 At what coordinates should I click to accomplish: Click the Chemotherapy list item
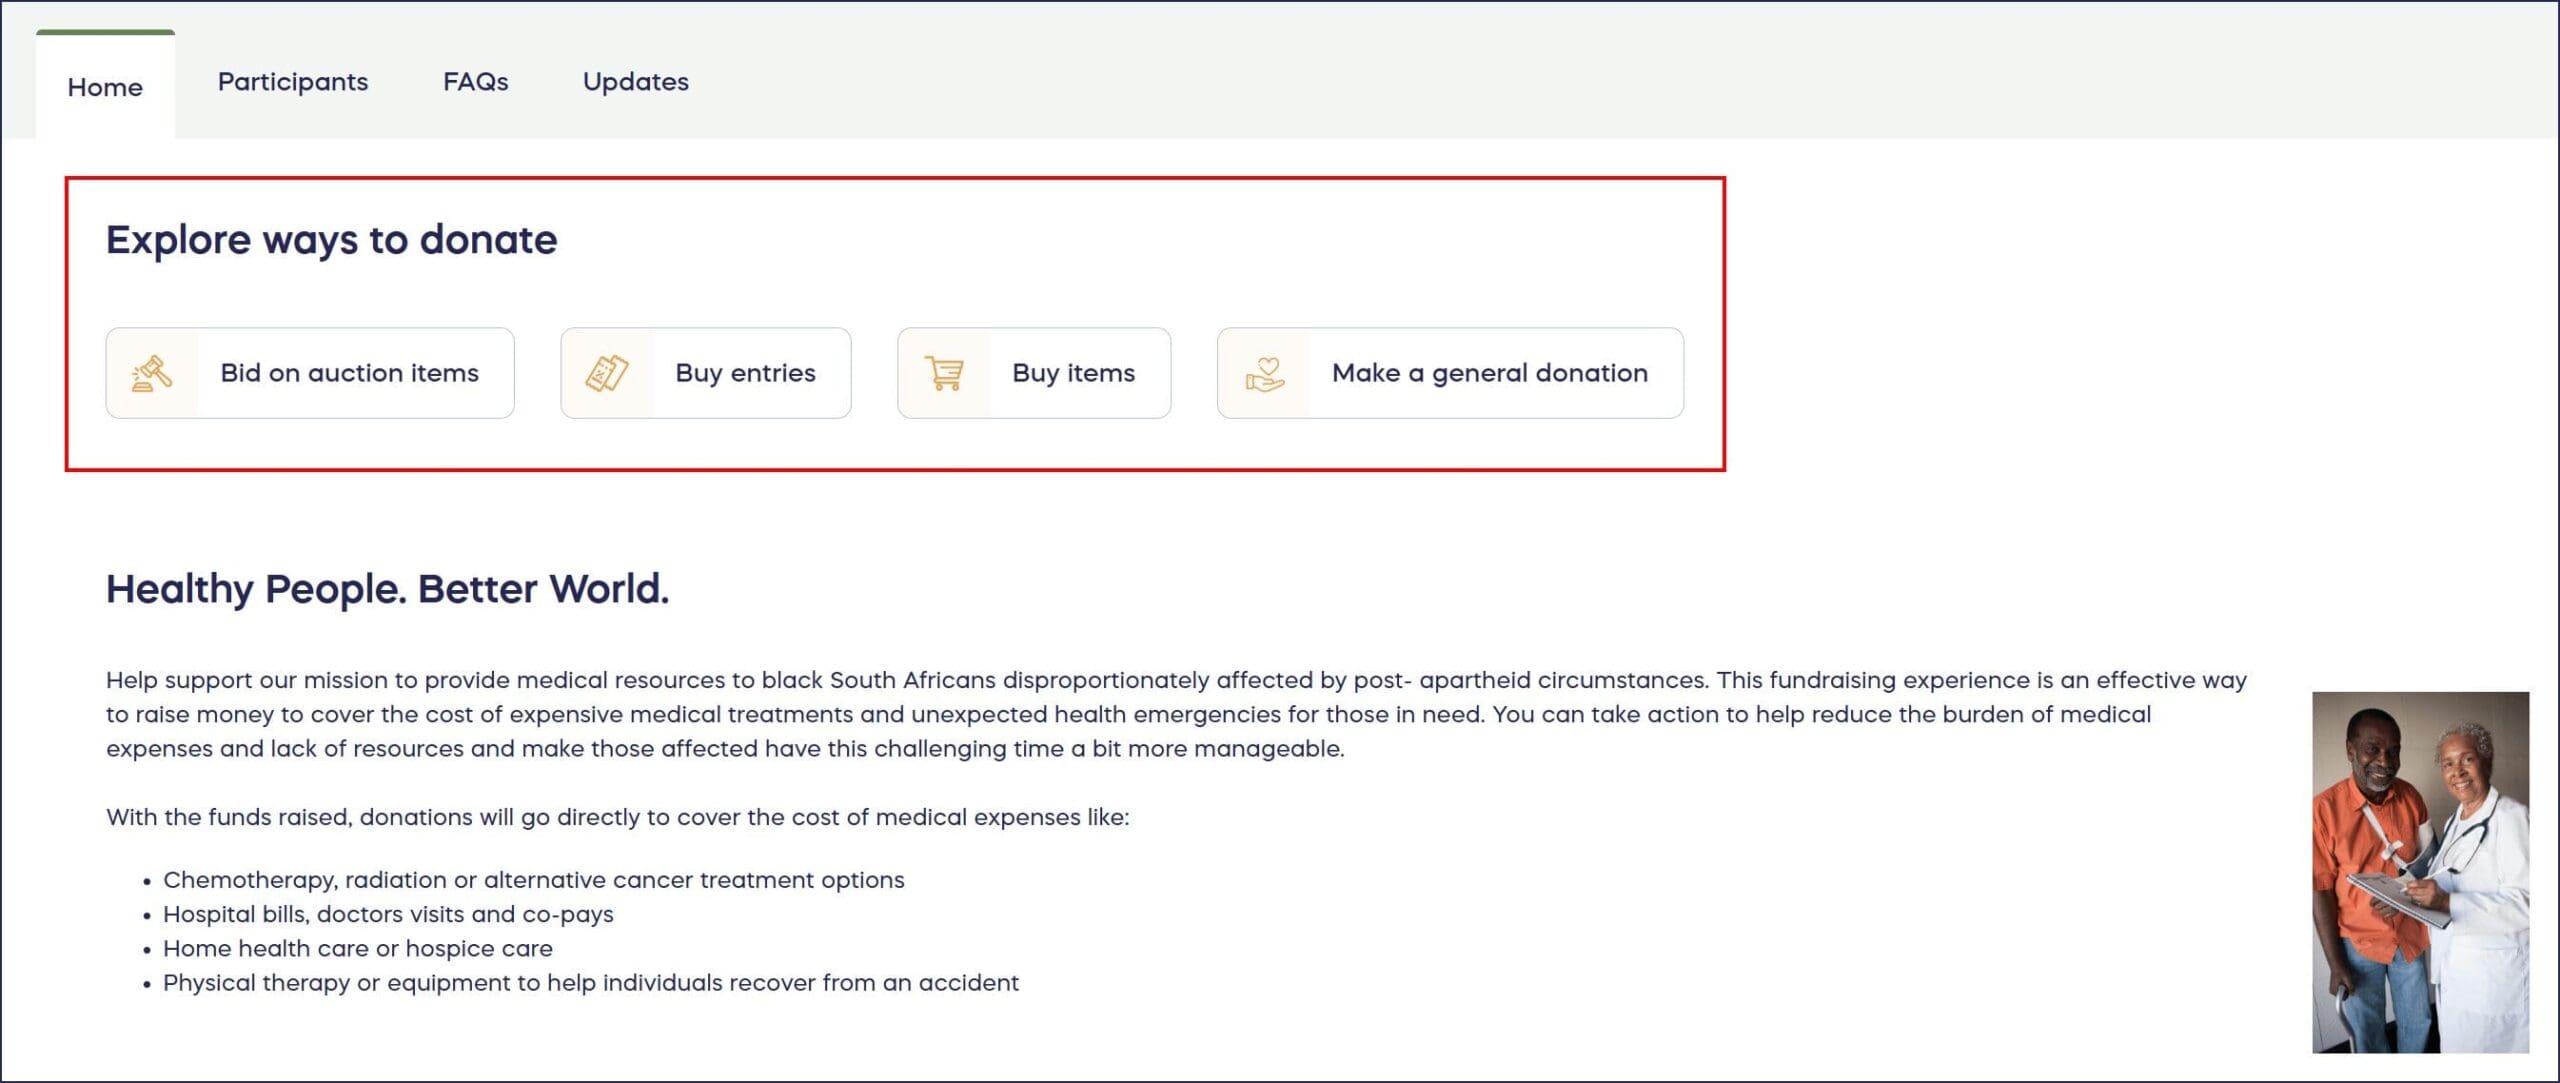533,880
